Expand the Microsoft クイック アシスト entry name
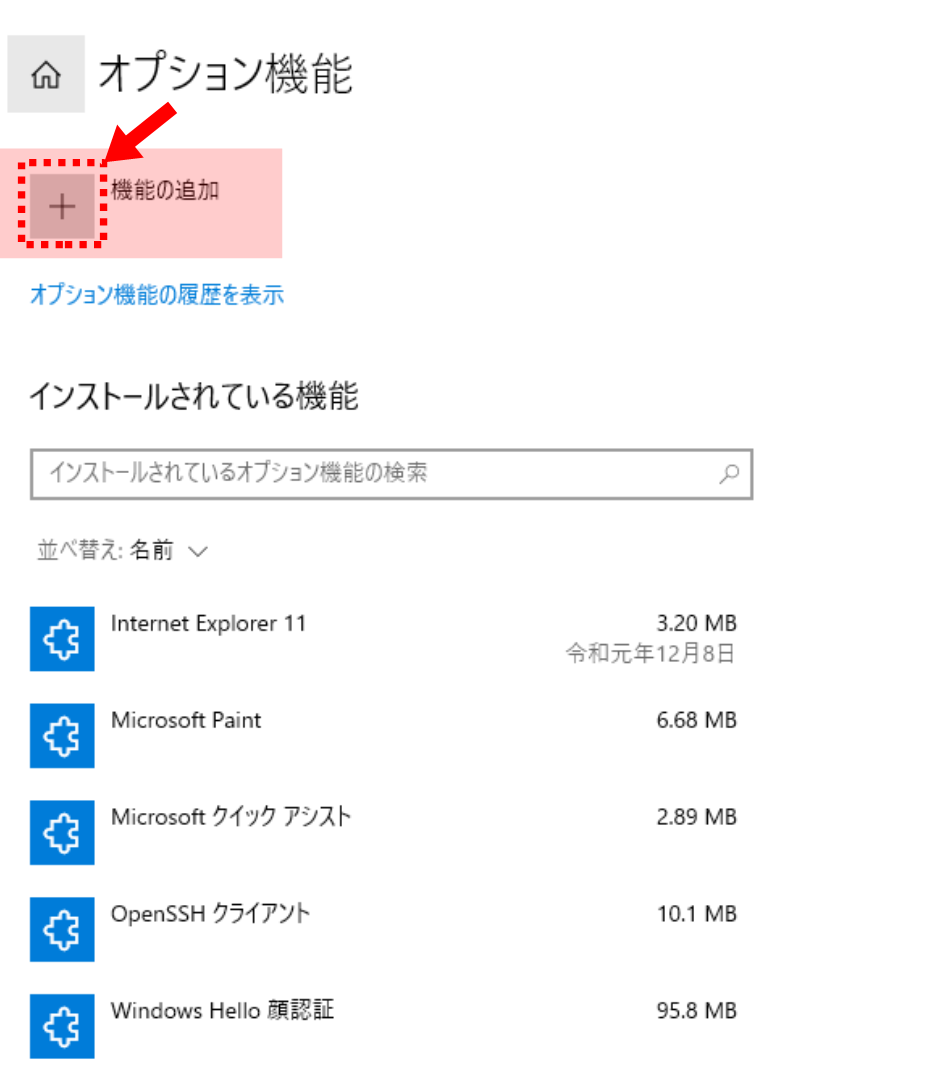The image size is (933, 1077). pos(231,817)
